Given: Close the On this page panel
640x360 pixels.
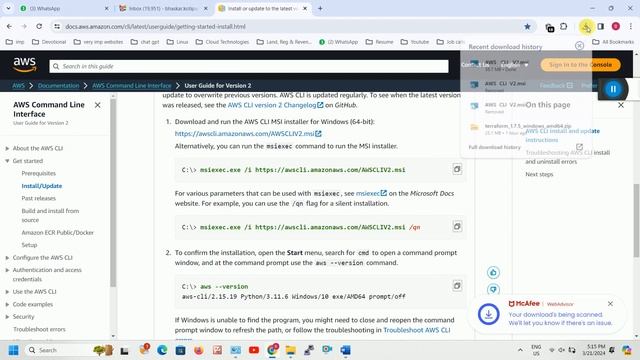Looking at the screenshot, I should 621,105.
